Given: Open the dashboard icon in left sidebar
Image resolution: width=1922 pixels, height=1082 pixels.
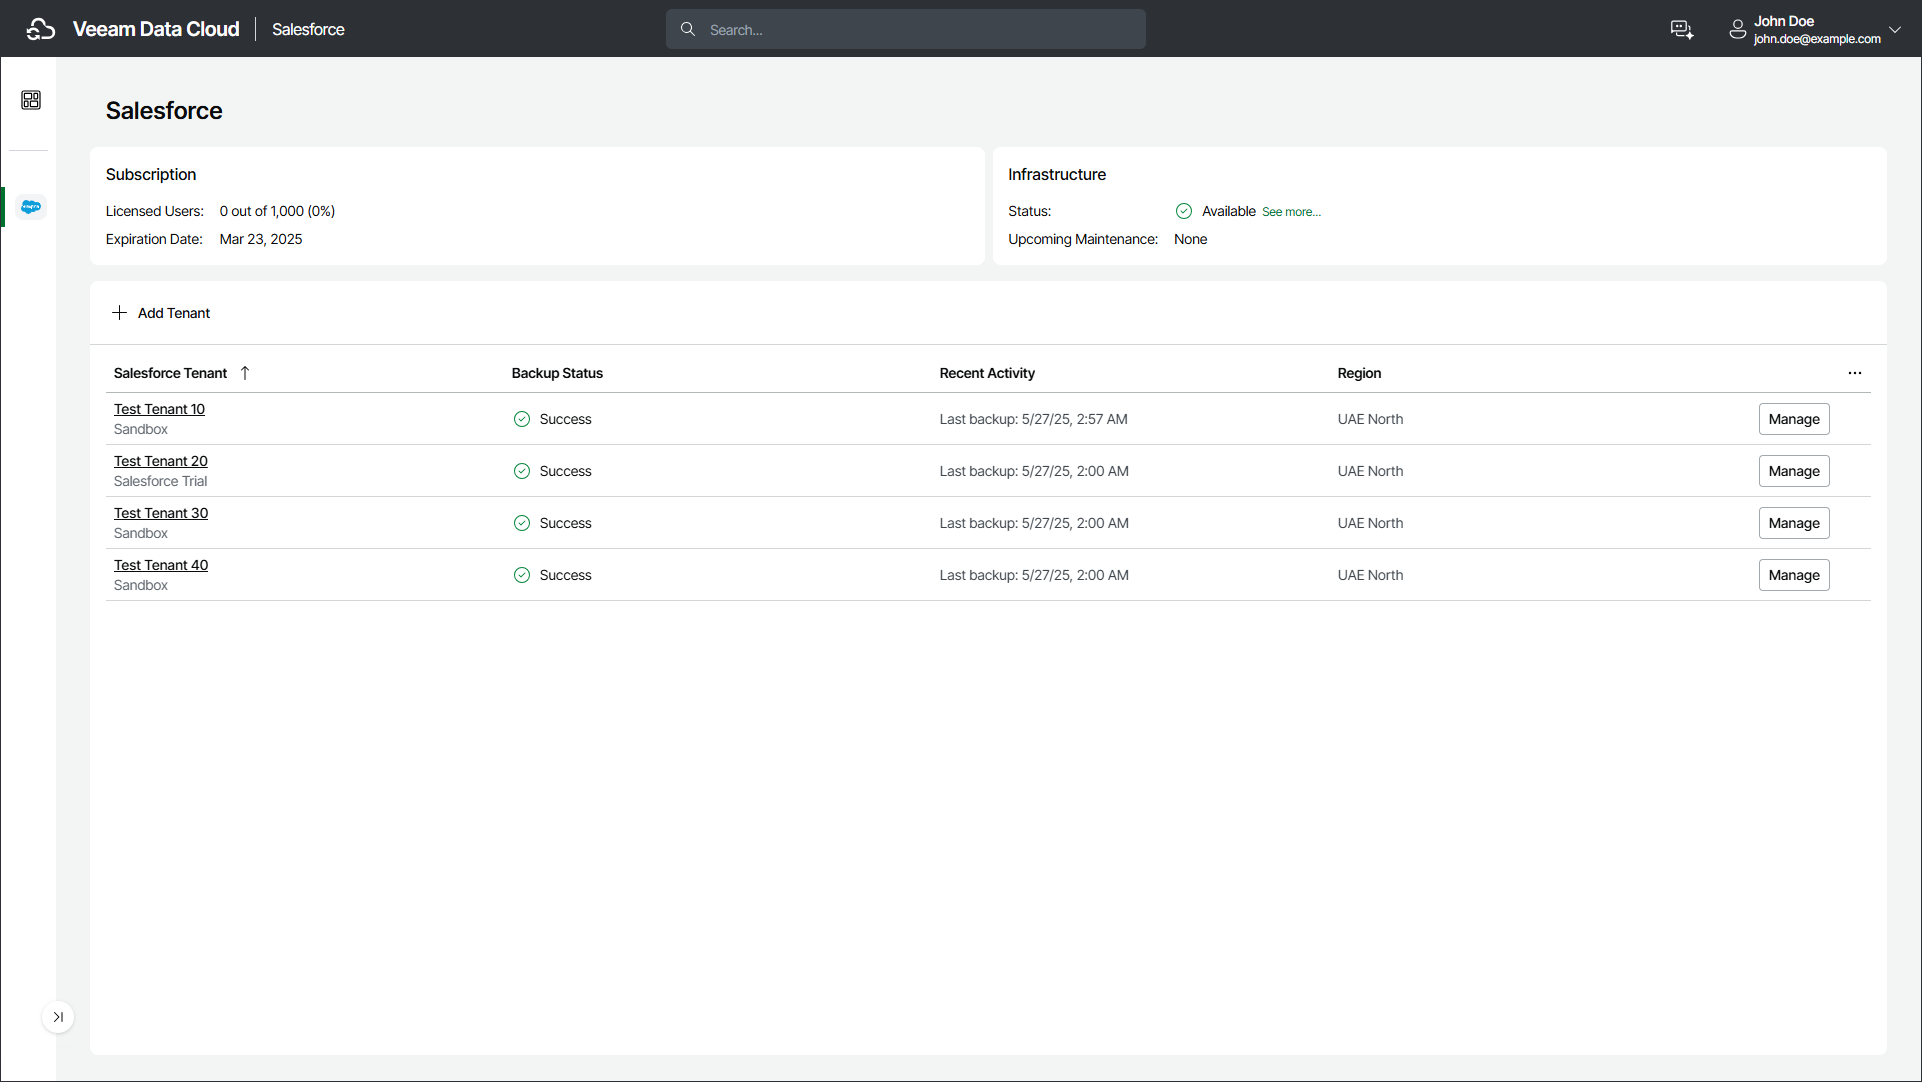Looking at the screenshot, I should point(31,100).
